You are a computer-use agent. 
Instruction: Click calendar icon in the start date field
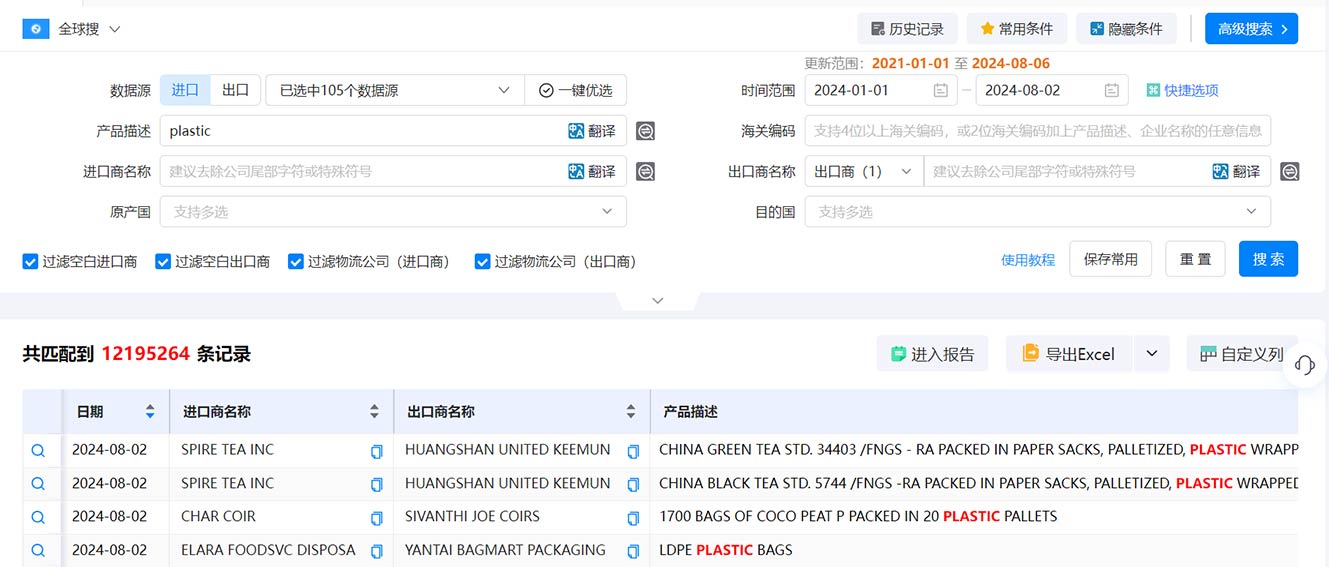pos(940,90)
